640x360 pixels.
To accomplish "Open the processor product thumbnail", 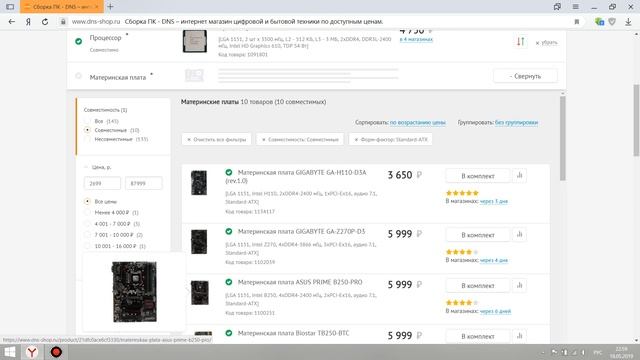I will [x=195, y=41].
